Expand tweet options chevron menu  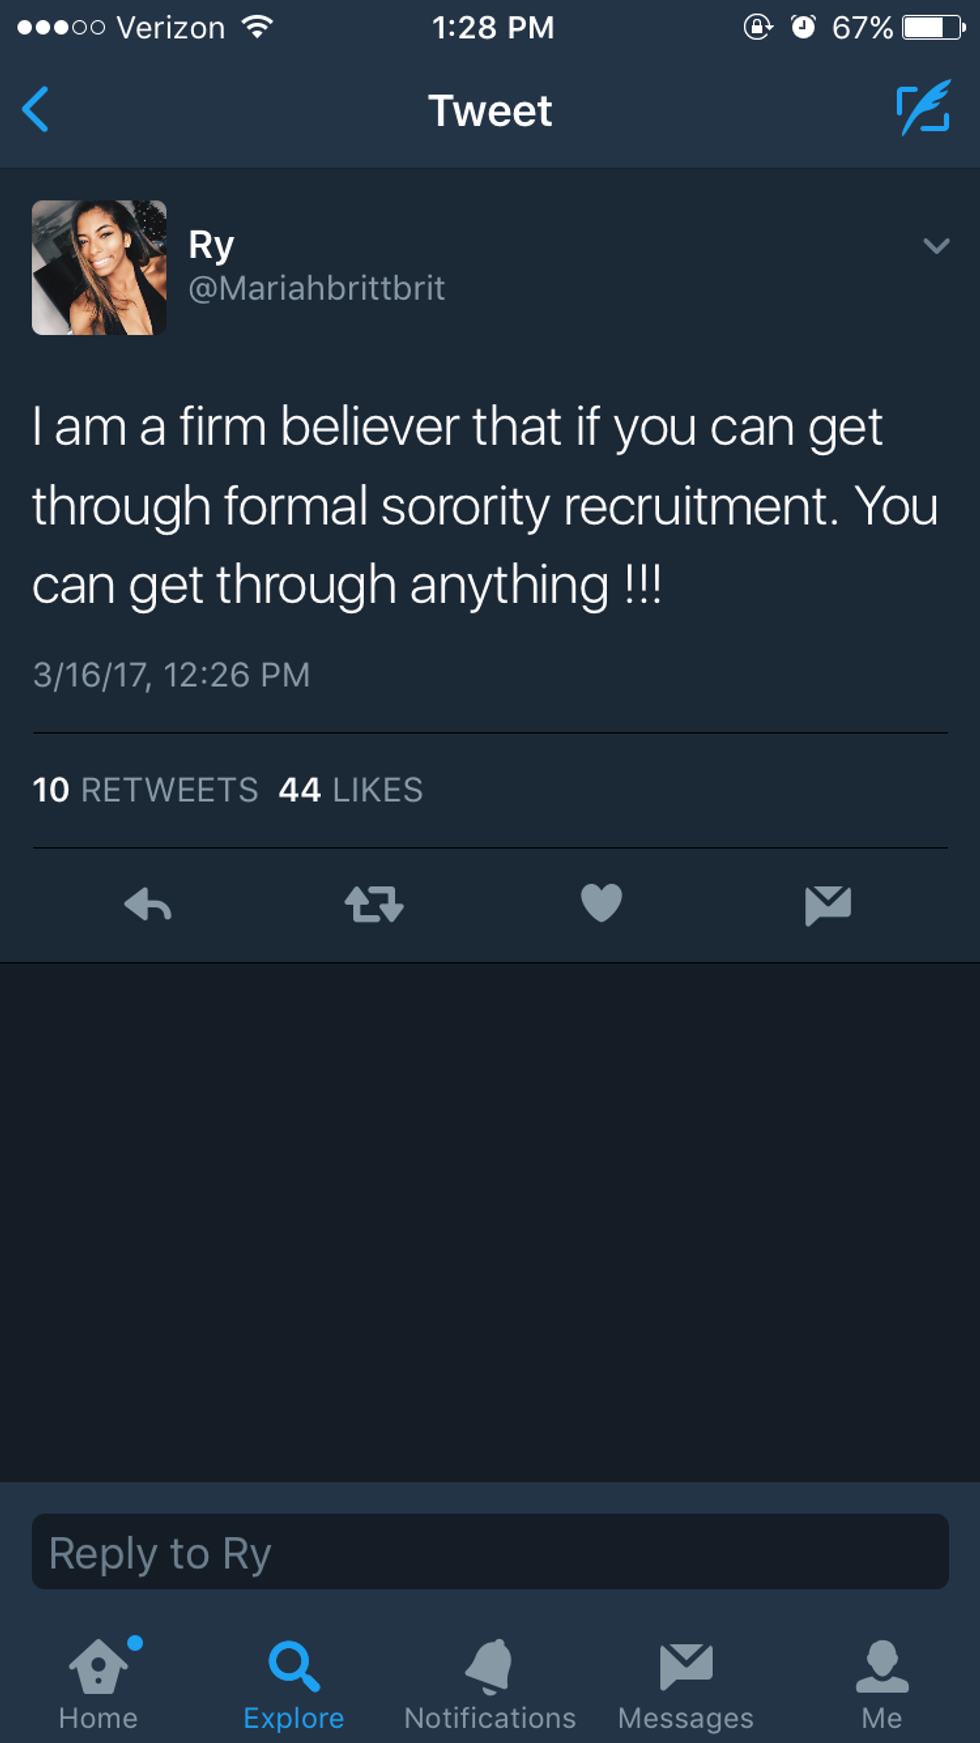936,246
